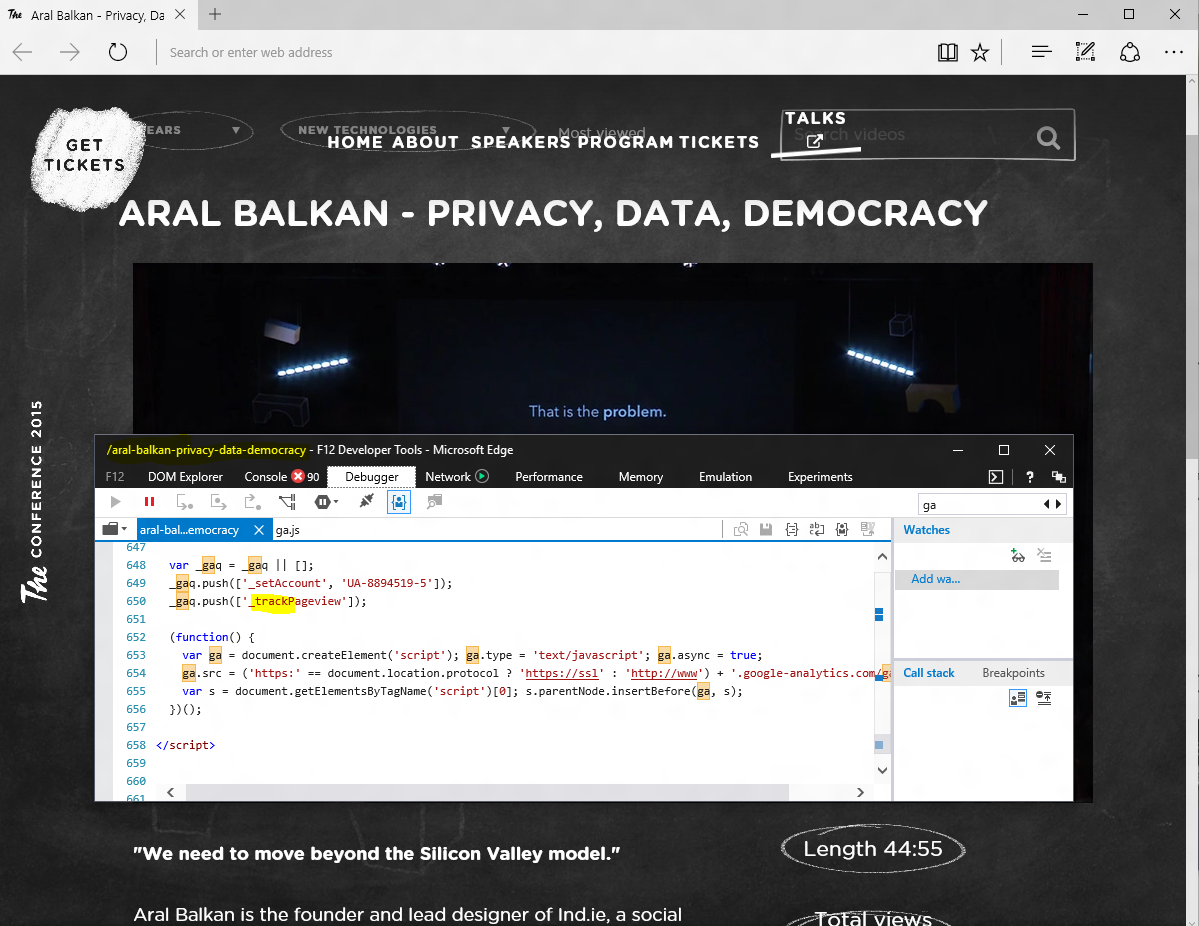Open the Edge Hub lines icon

(1041, 52)
